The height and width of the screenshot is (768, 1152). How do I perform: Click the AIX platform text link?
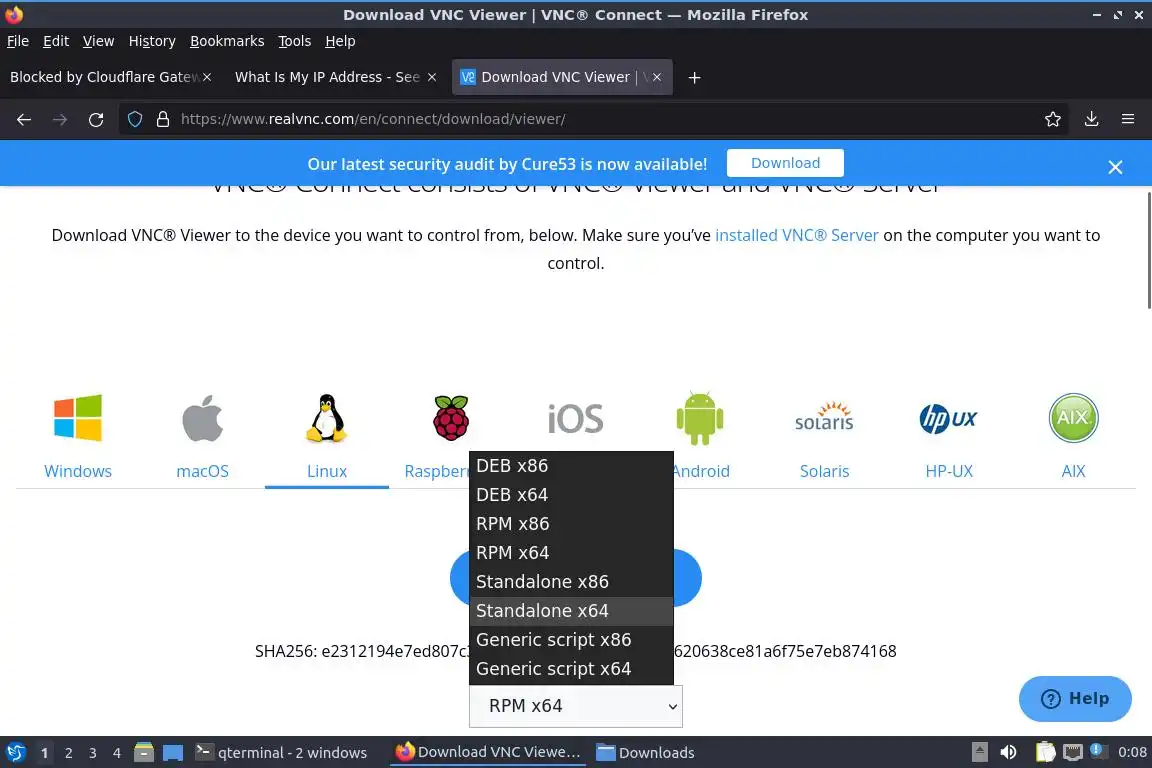click(1073, 471)
